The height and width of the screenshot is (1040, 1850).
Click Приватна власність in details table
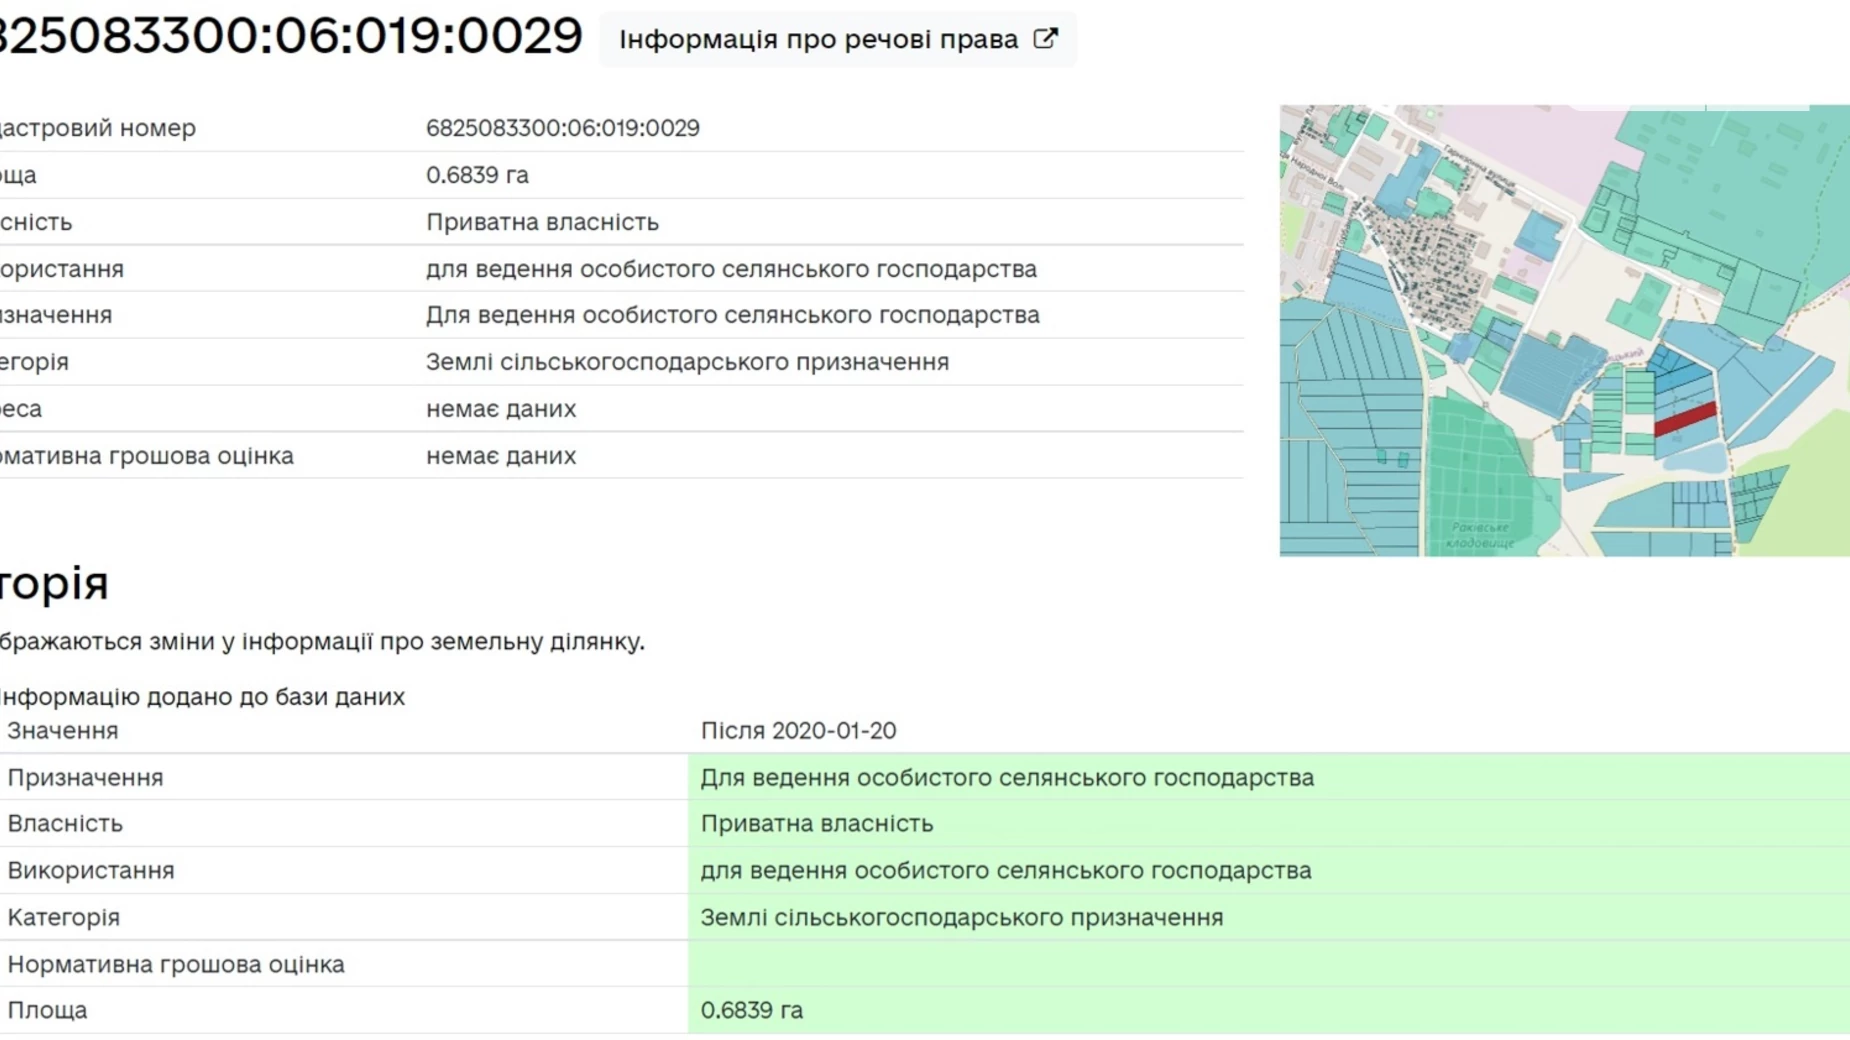tap(542, 222)
